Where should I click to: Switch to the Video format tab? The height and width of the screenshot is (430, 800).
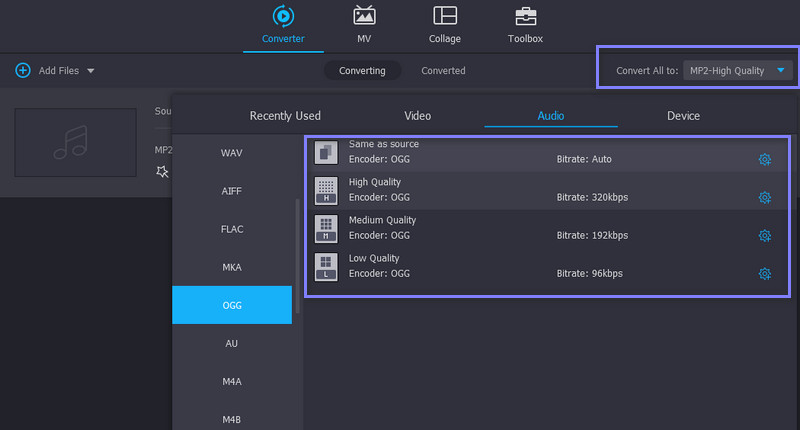(418, 116)
